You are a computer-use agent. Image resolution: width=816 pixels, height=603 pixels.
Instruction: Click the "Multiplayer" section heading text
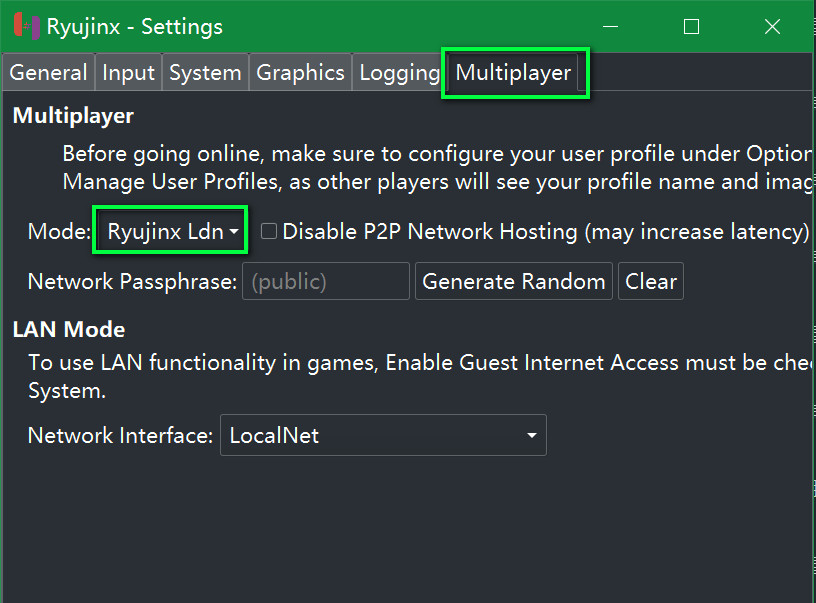(73, 116)
